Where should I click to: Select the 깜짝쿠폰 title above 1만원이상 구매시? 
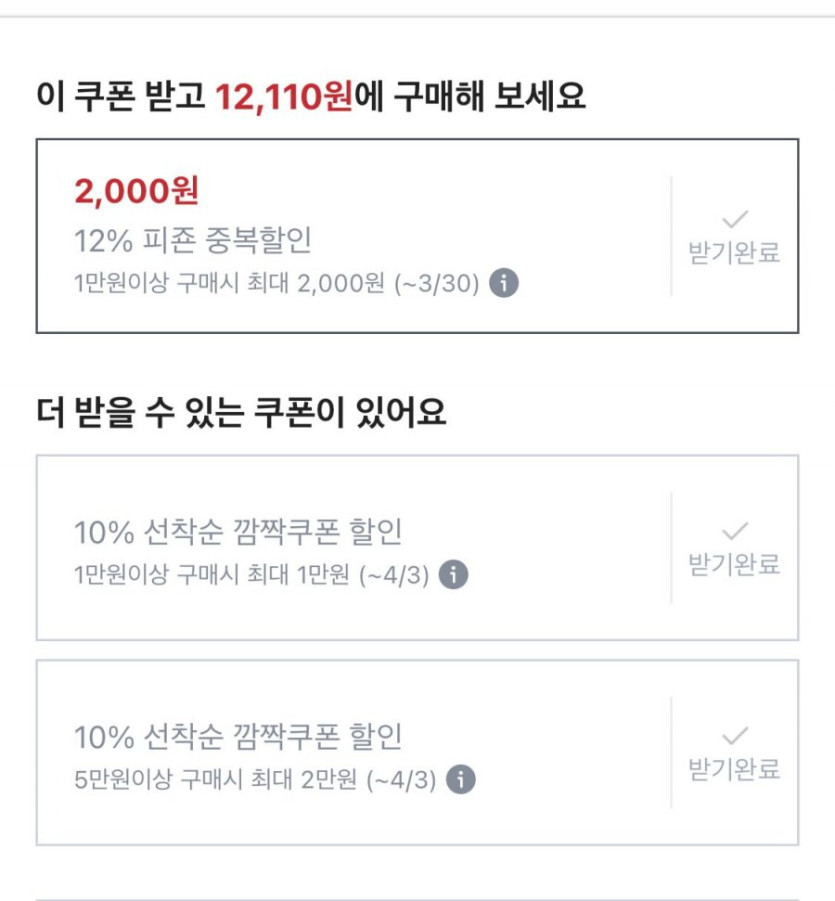click(x=238, y=532)
